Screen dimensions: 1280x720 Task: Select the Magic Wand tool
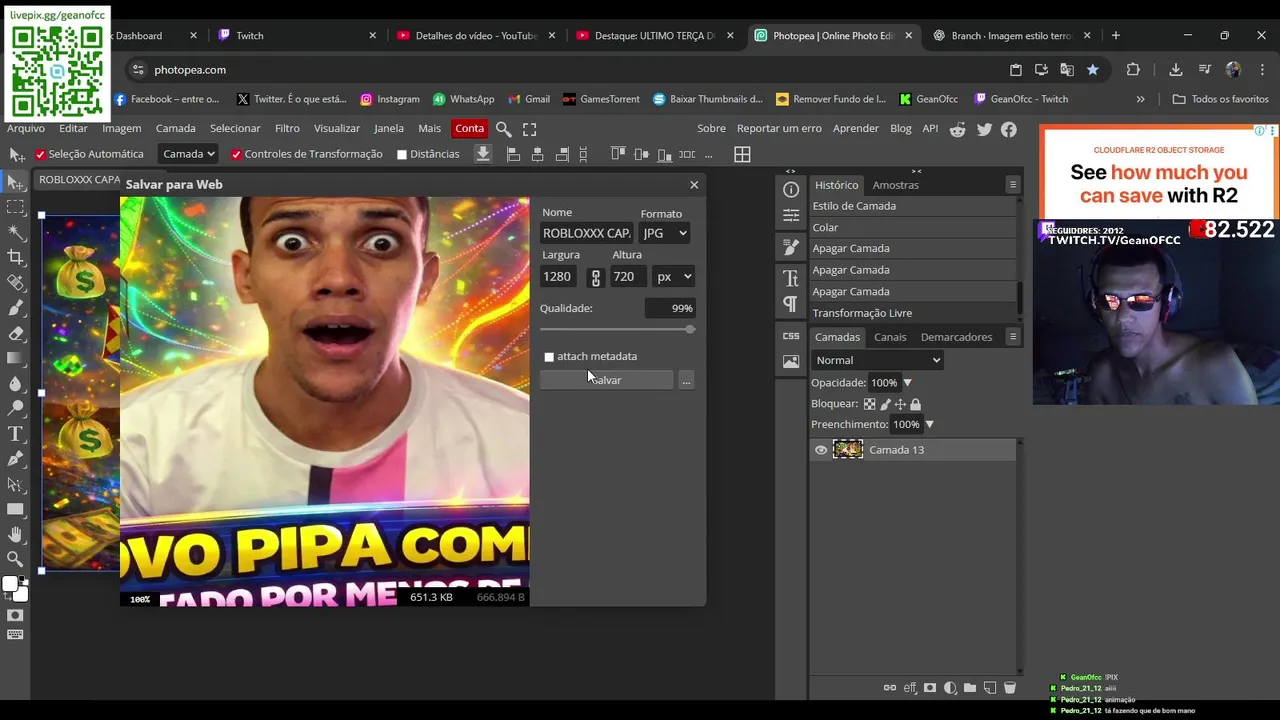(15, 232)
